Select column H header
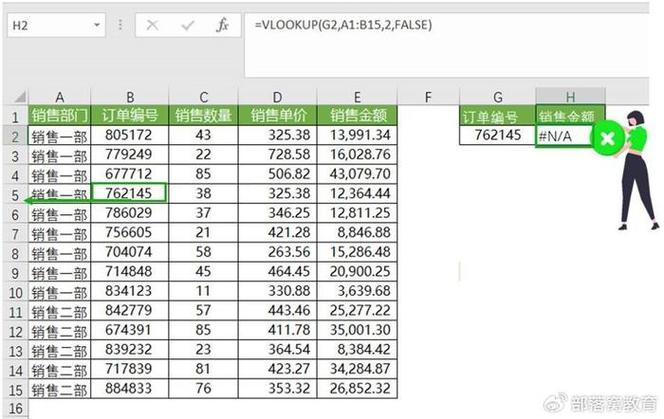The image size is (664, 419). tap(570, 97)
